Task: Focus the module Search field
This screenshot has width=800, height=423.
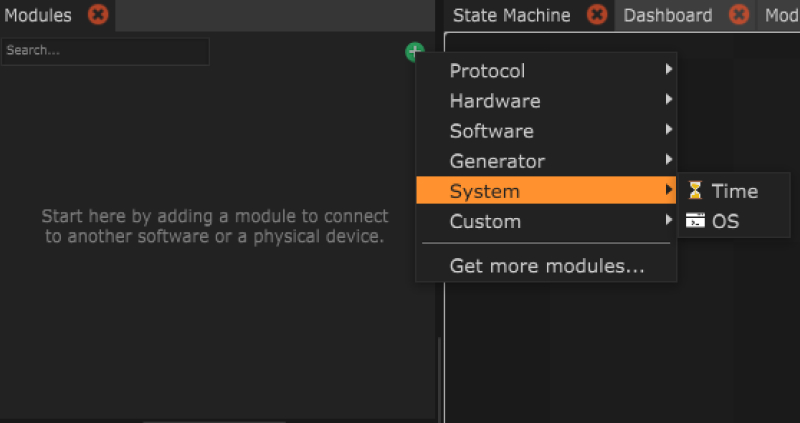Action: [x=105, y=51]
